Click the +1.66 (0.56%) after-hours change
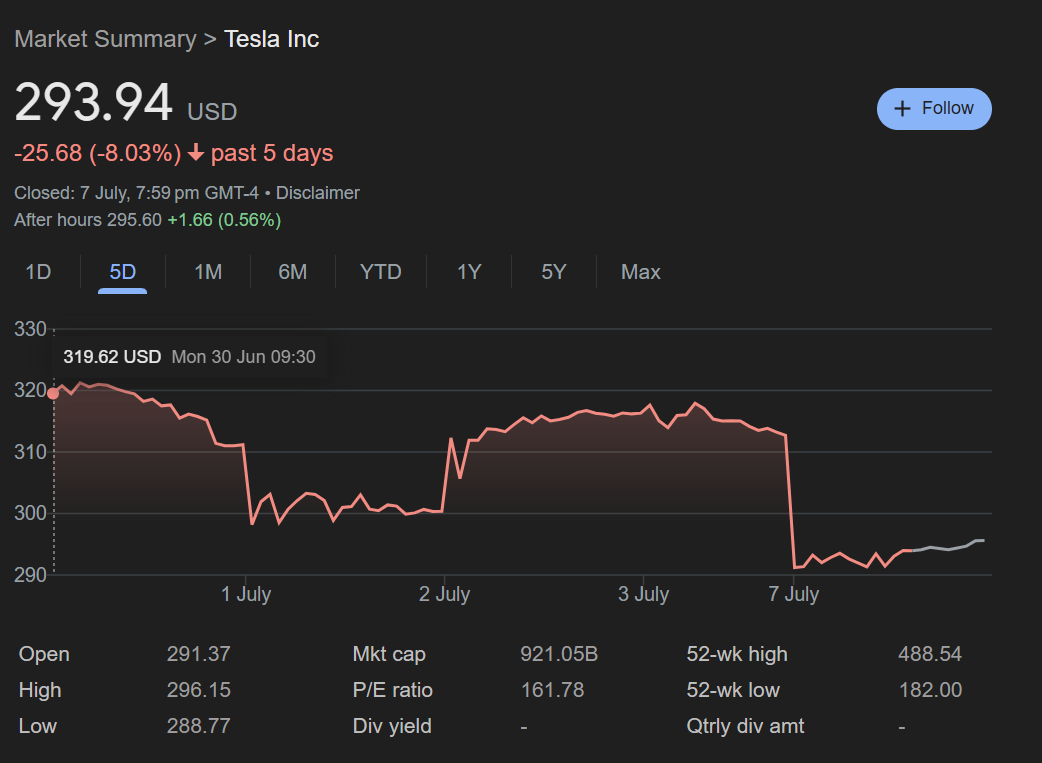 (x=224, y=220)
